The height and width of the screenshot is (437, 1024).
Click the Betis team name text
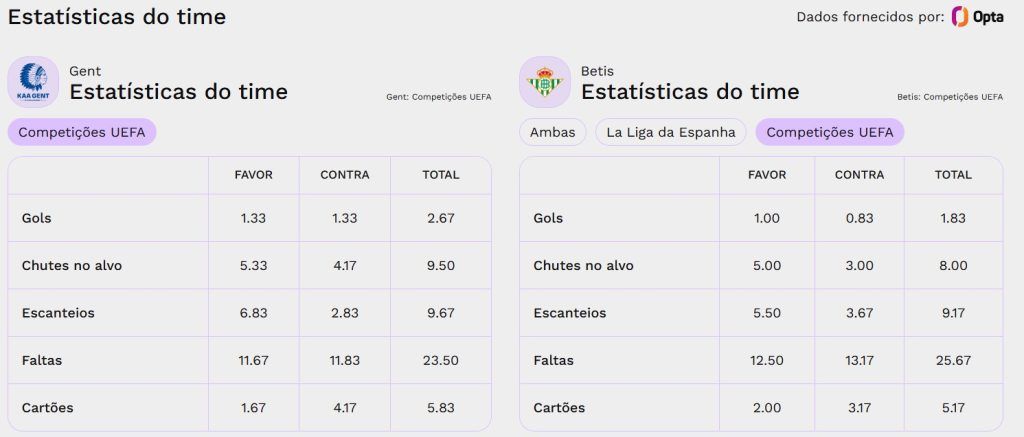pyautogui.click(x=597, y=71)
